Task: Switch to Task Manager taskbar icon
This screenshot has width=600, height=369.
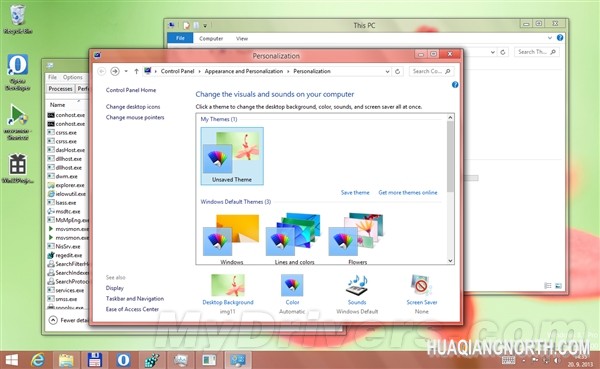Action: pyautogui.click(x=209, y=360)
